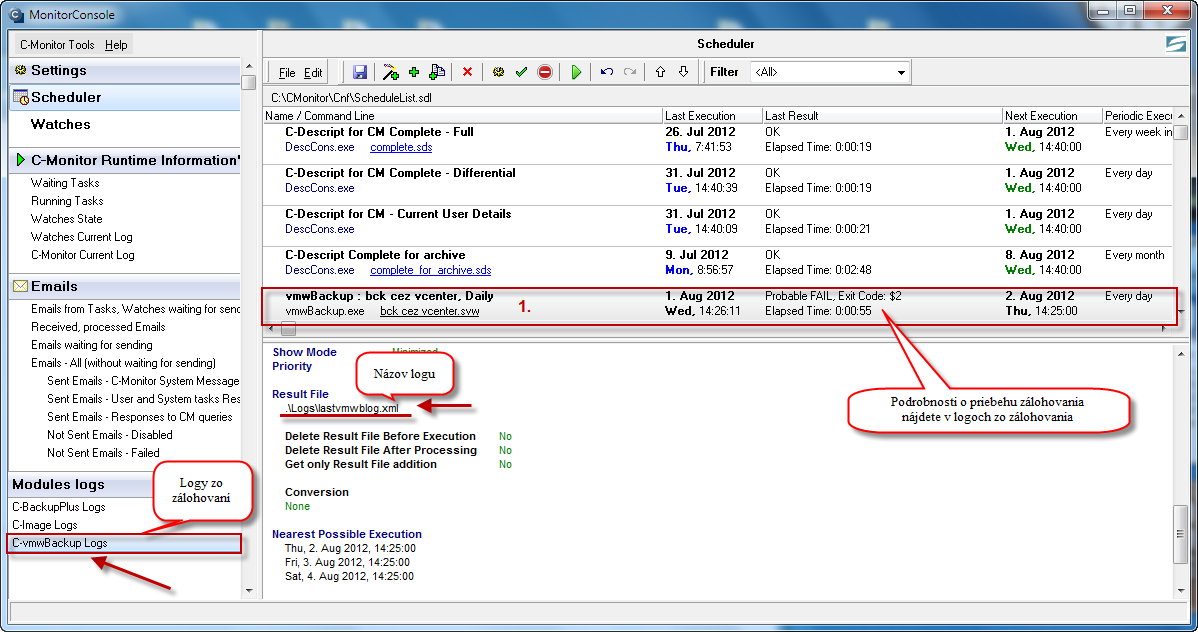
Task: Click the sidebar scrollbar down arrow
Action: click(x=248, y=591)
